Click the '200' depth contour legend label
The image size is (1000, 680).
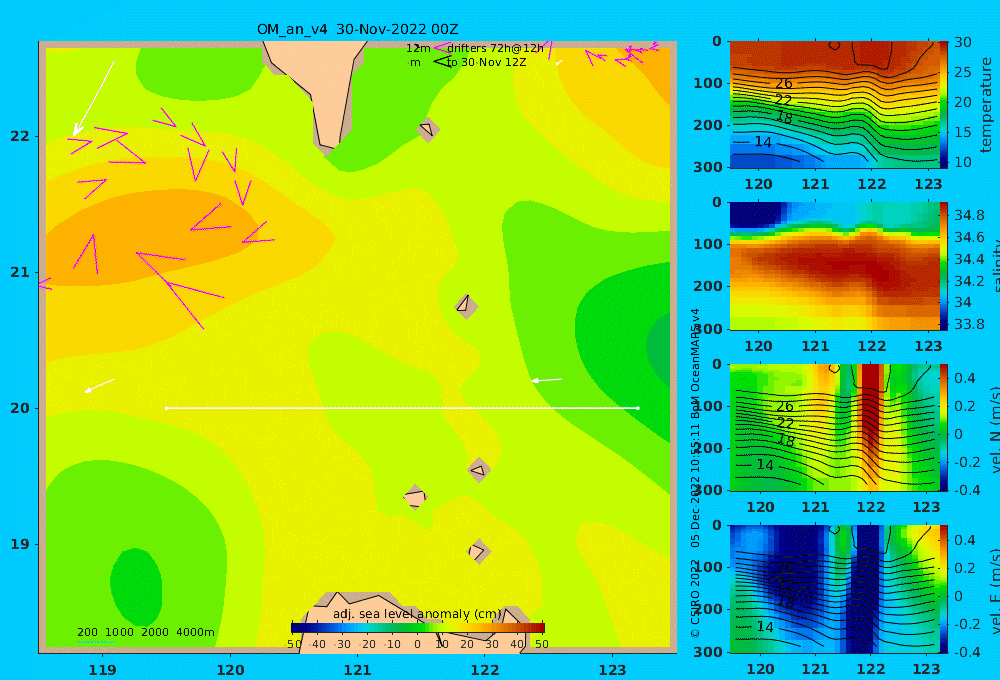click(87, 632)
